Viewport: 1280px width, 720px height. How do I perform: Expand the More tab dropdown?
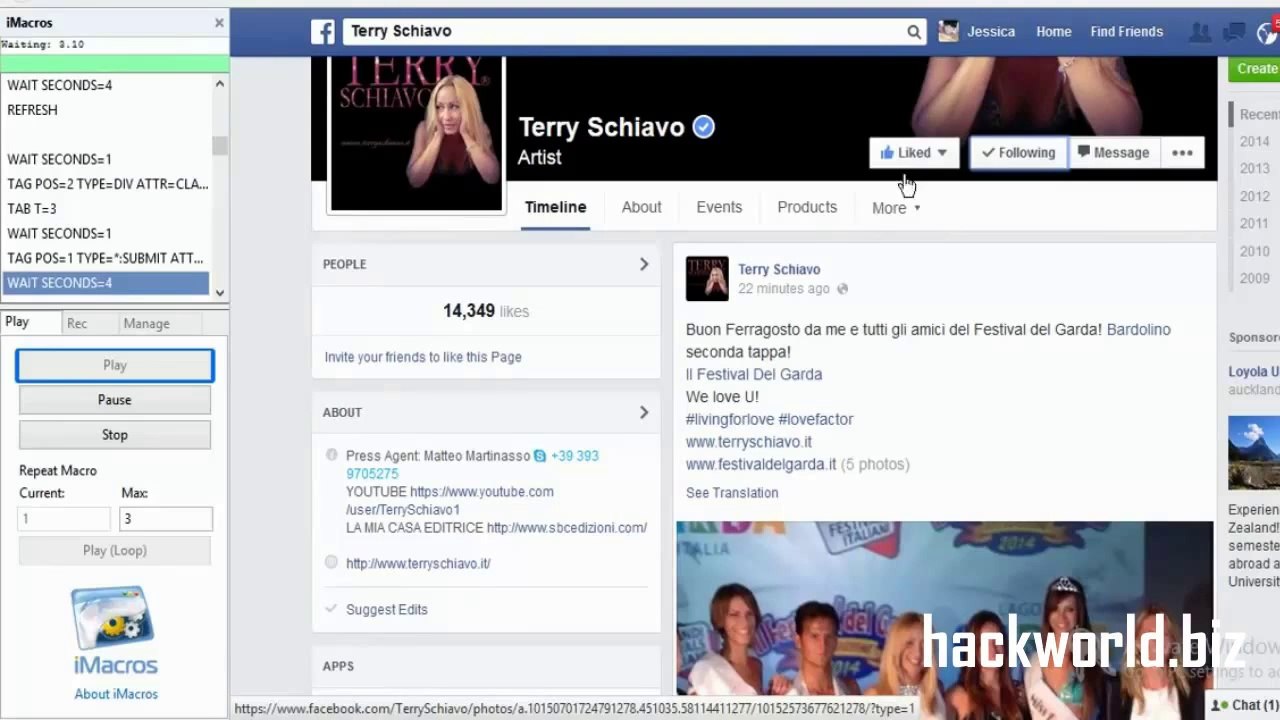[896, 208]
